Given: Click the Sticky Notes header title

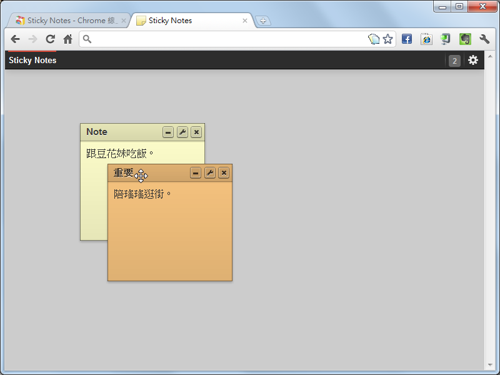Looking at the screenshot, I should (x=32, y=60).
